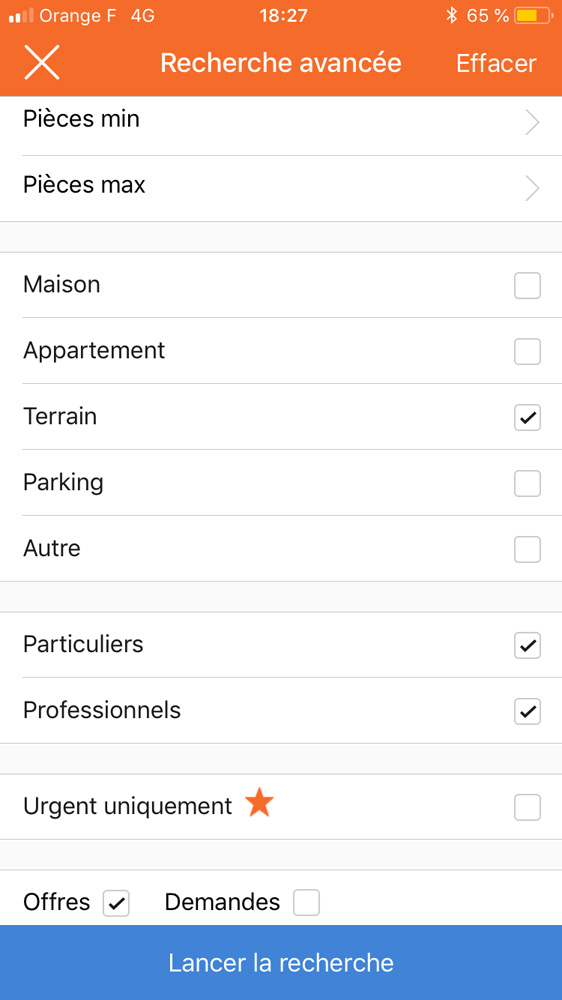Tap the cellular signal bars icon
The height and width of the screenshot is (1000, 562).
point(20,16)
